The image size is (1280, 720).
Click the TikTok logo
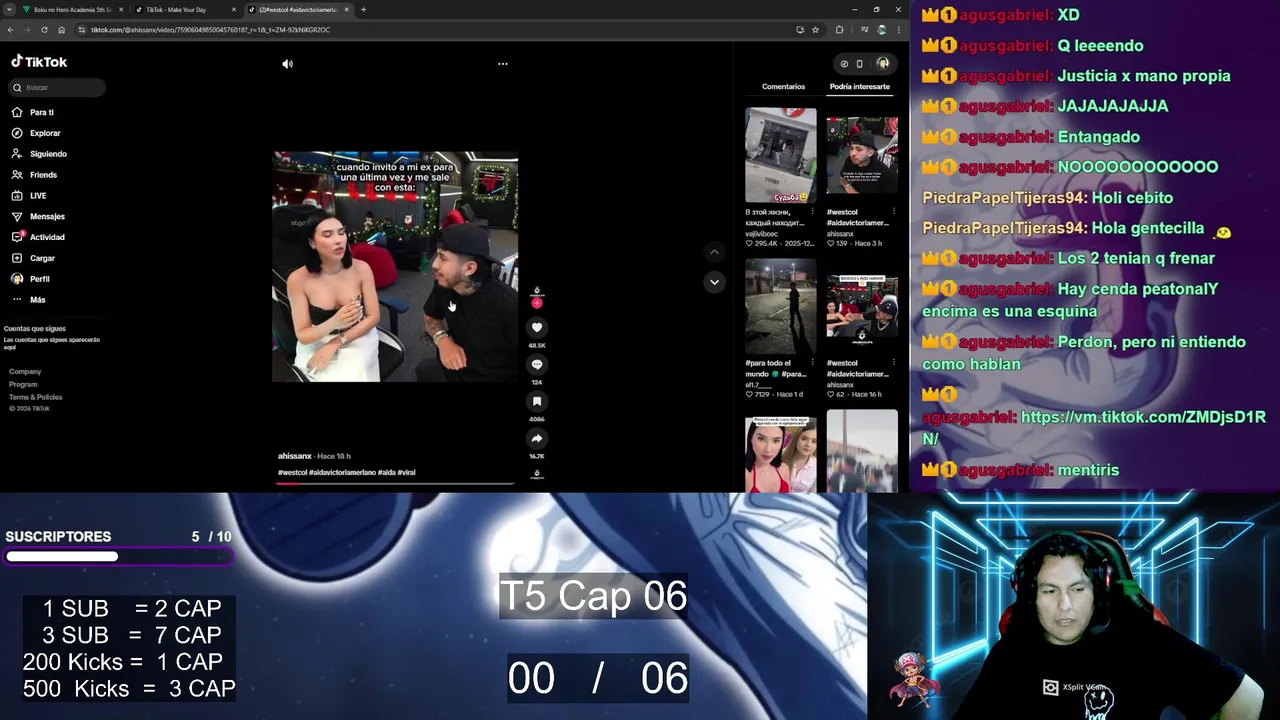tap(39, 62)
